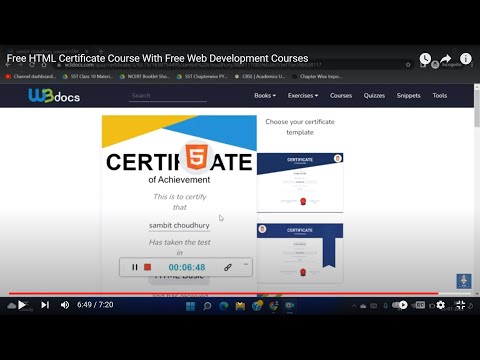This screenshot has width=480, height=360.
Task: Click the Share arrow icon
Action: coord(445,59)
